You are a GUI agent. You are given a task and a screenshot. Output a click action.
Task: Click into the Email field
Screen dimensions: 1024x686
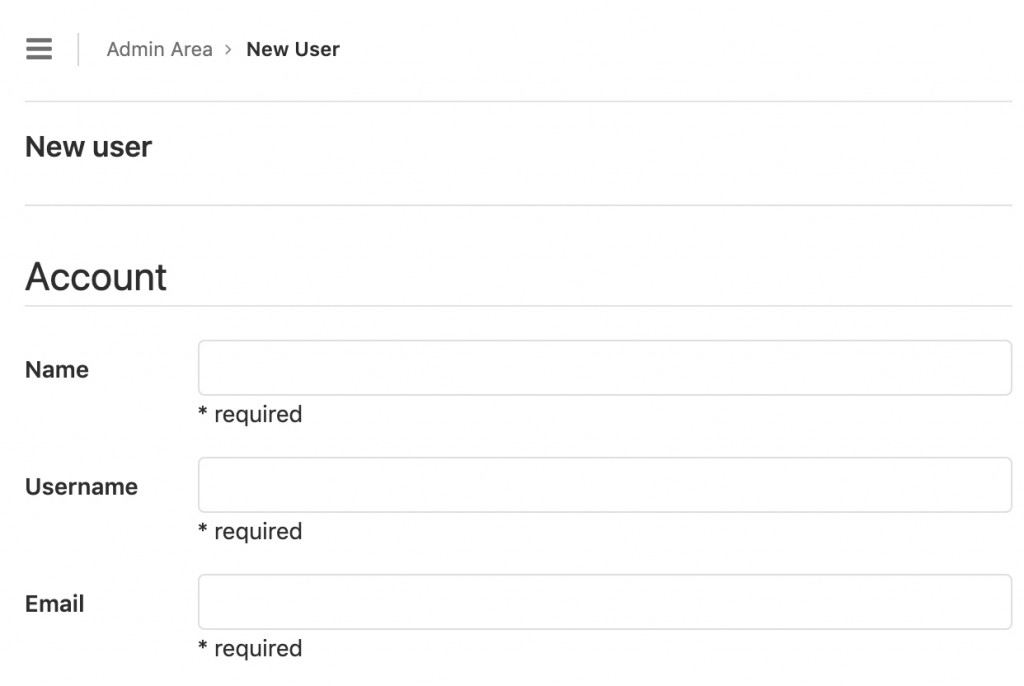pyautogui.click(x=604, y=602)
